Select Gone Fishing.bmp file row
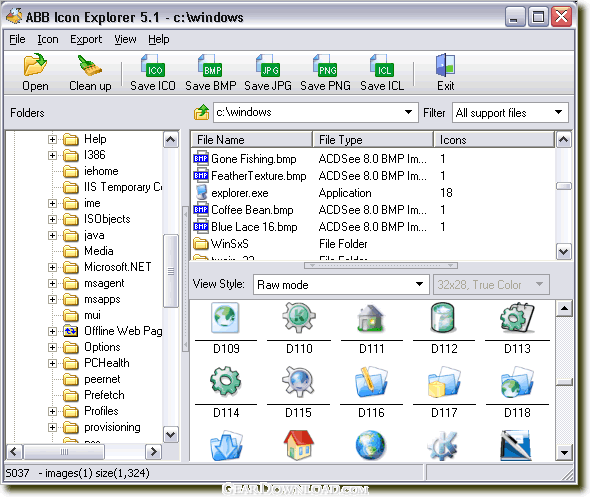Viewport: 590px width, 497px height. pyautogui.click(x=373, y=159)
